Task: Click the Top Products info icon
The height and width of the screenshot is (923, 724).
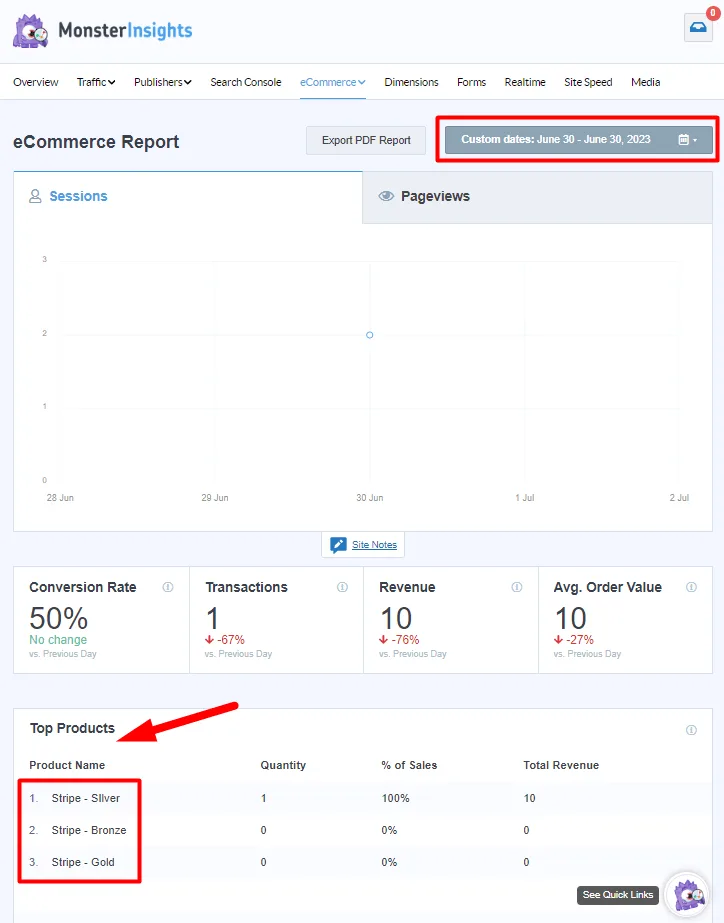Action: 691,730
